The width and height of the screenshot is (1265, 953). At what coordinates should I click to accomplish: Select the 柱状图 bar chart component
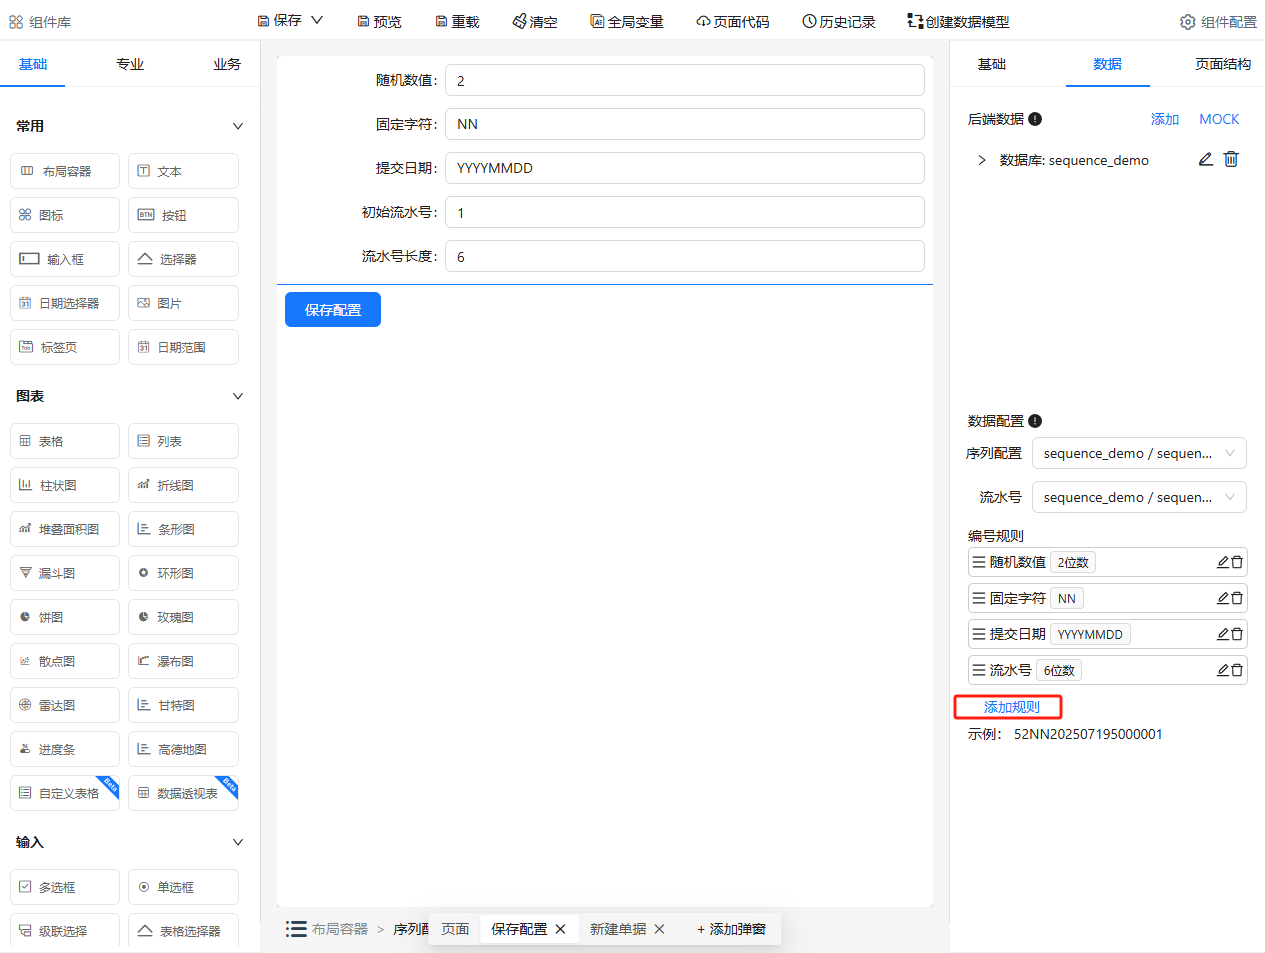pyautogui.click(x=64, y=484)
